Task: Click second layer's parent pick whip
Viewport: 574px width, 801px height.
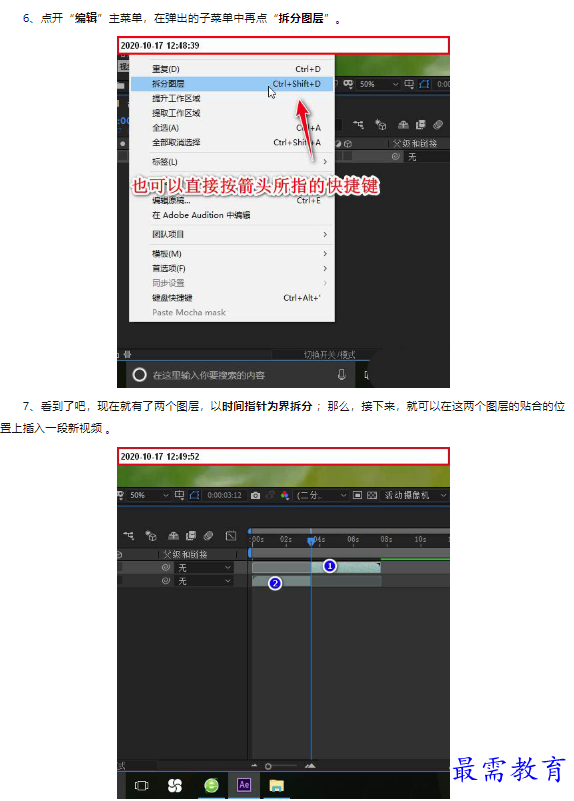Action: [166, 581]
